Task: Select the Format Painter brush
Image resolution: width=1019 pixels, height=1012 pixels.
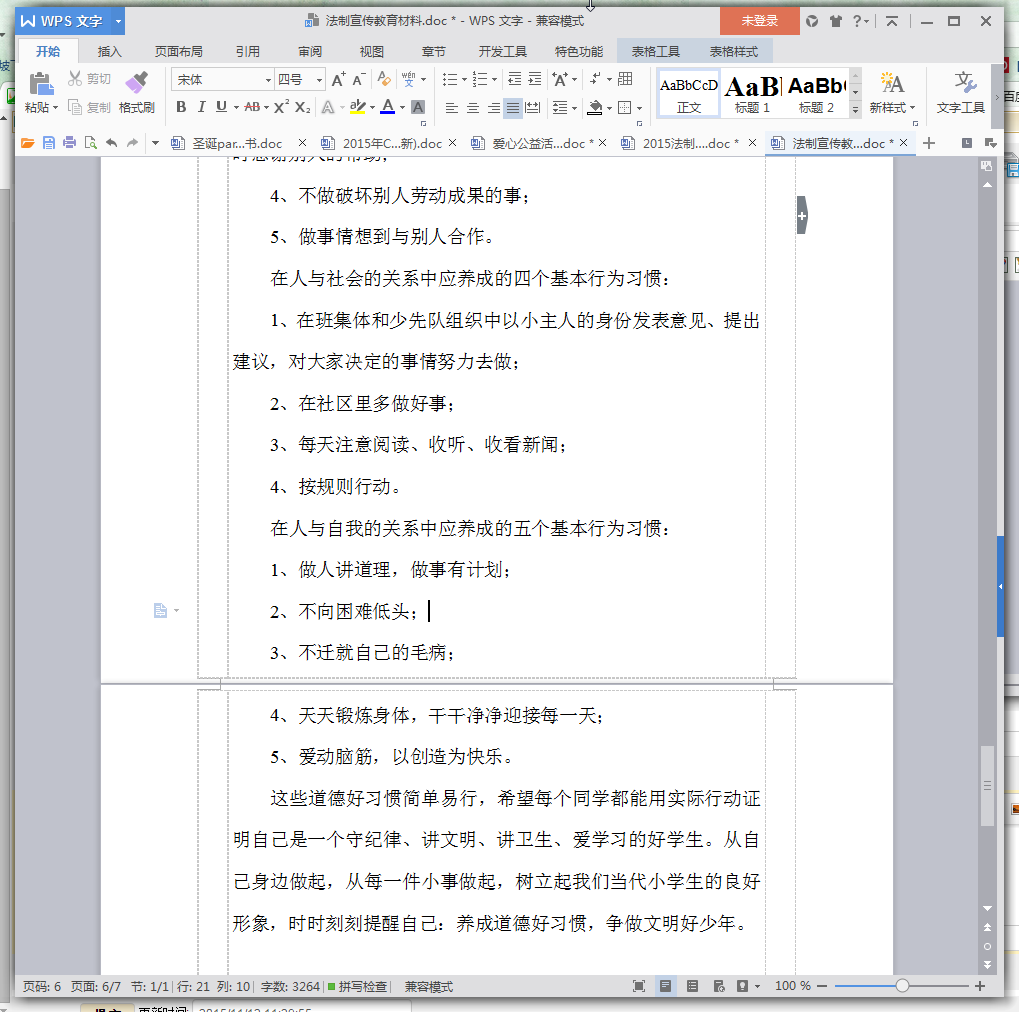Action: coord(136,83)
